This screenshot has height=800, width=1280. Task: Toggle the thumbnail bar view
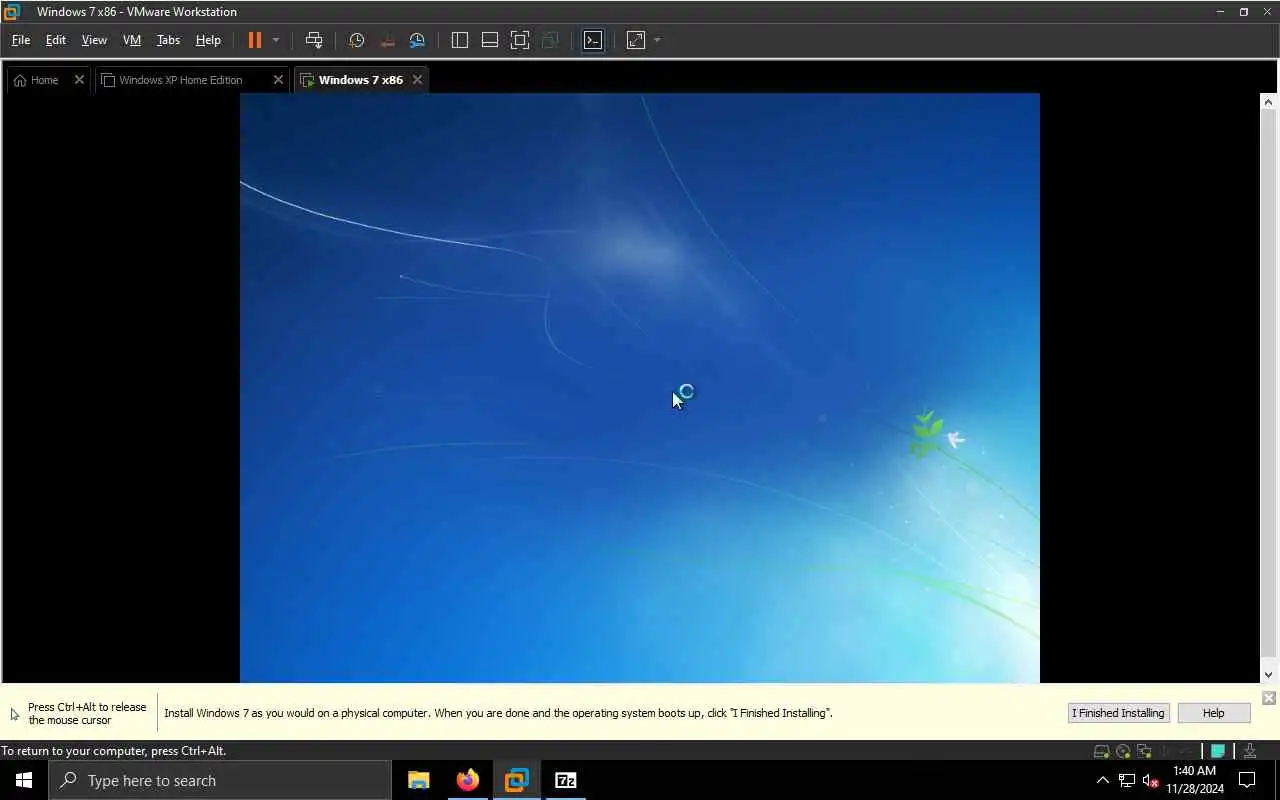[x=490, y=40]
